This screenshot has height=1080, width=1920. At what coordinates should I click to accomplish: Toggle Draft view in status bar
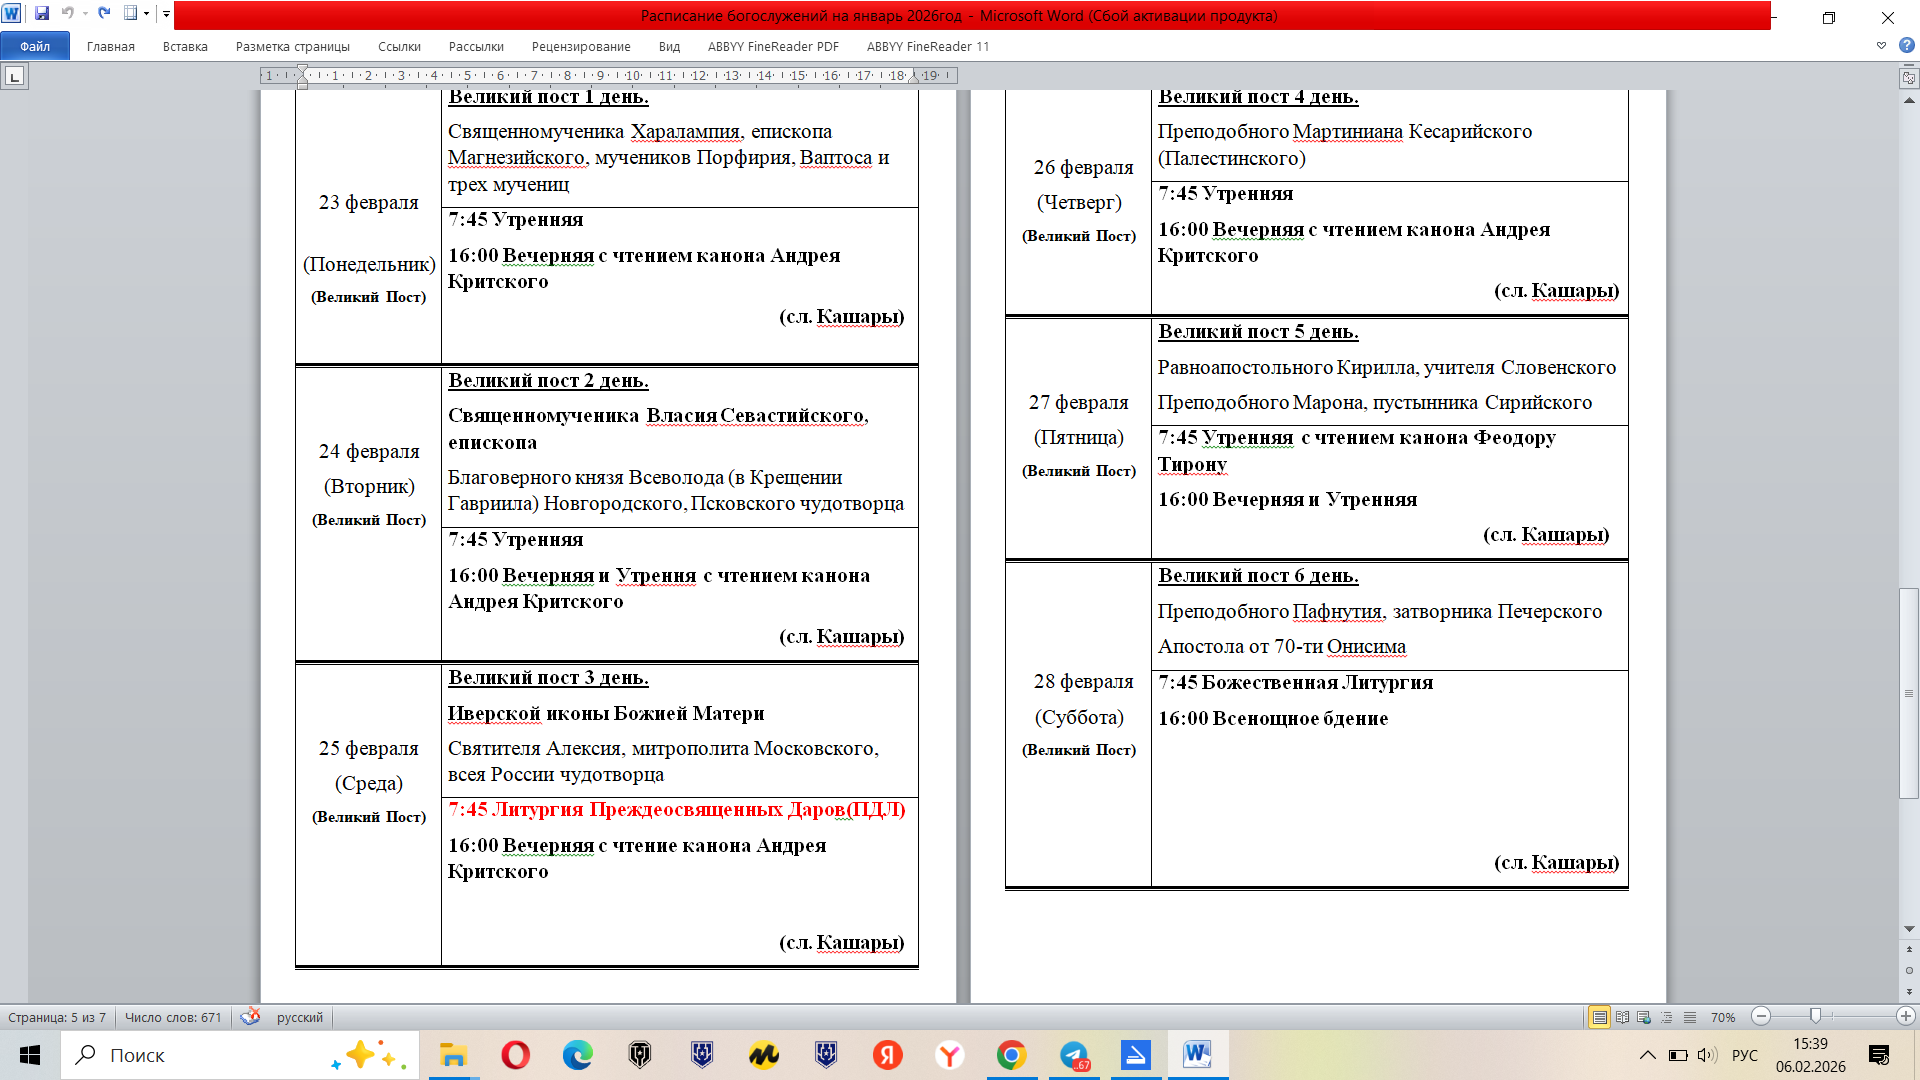coord(1690,1017)
